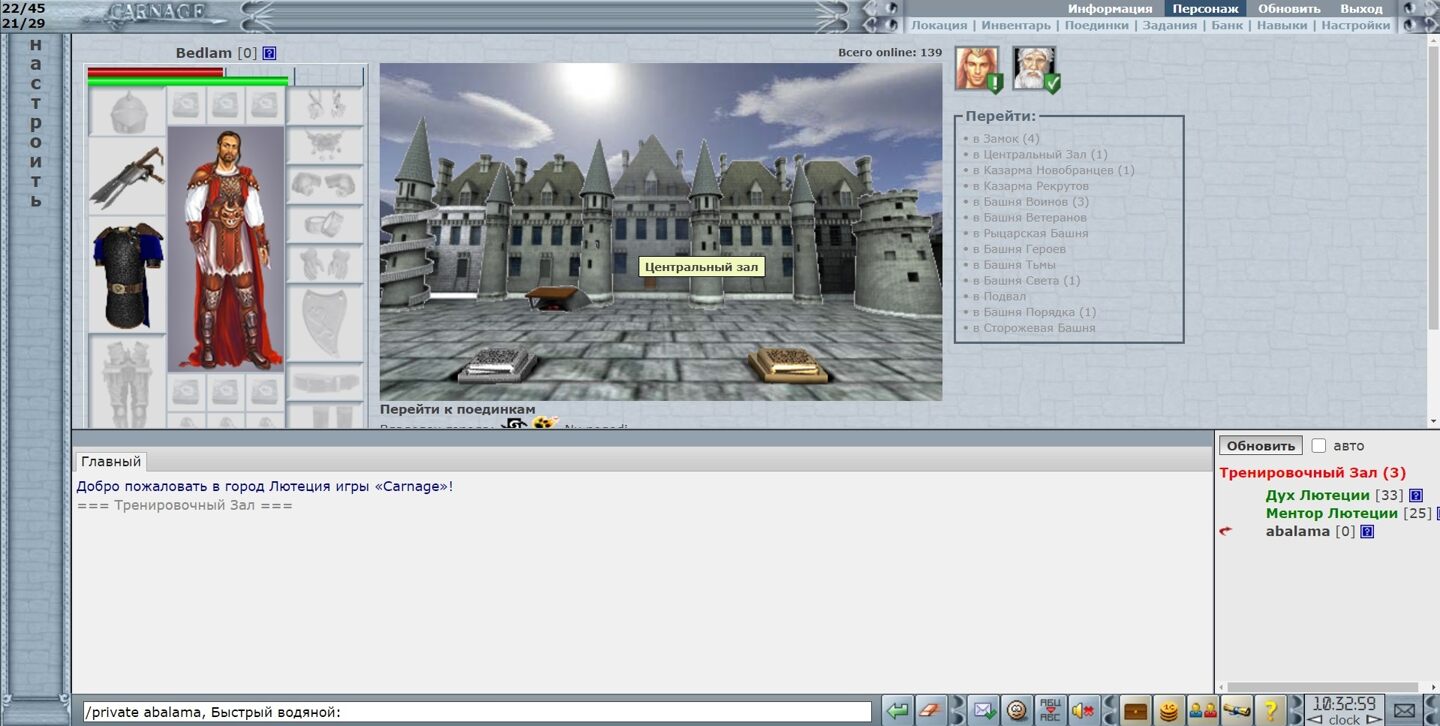Open the Информация top menu
This screenshot has width=1440, height=726.
(x=1110, y=8)
